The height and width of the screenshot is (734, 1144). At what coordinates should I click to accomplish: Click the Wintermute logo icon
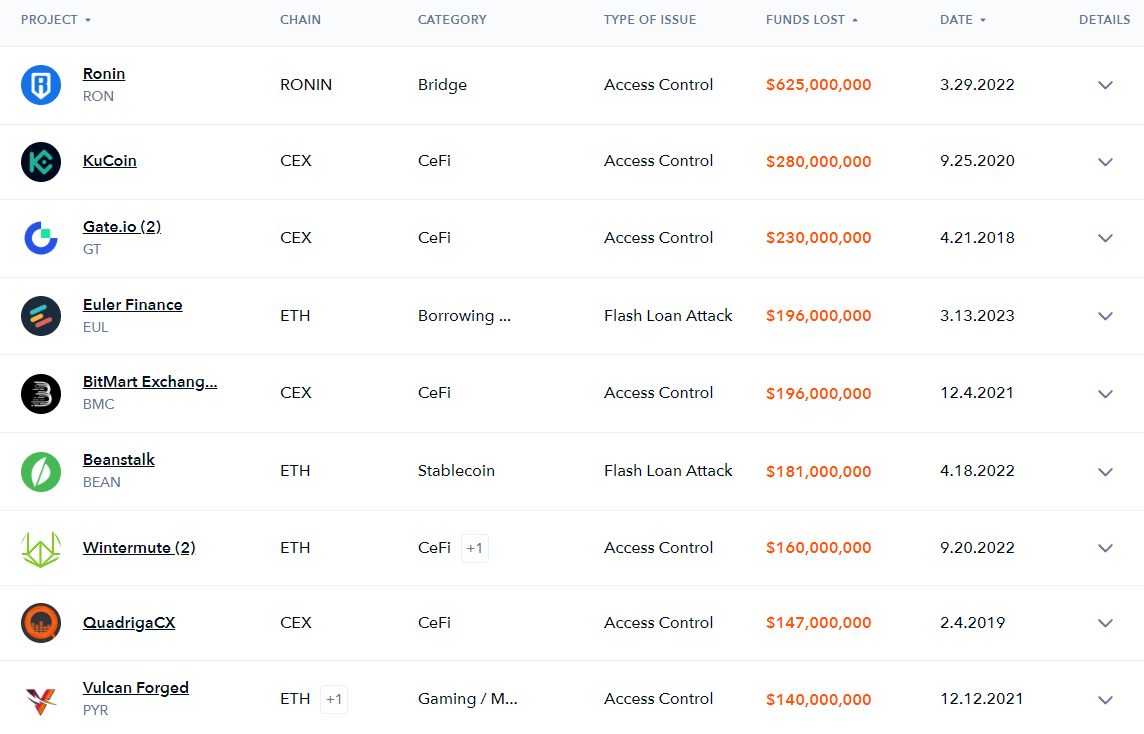pos(41,549)
